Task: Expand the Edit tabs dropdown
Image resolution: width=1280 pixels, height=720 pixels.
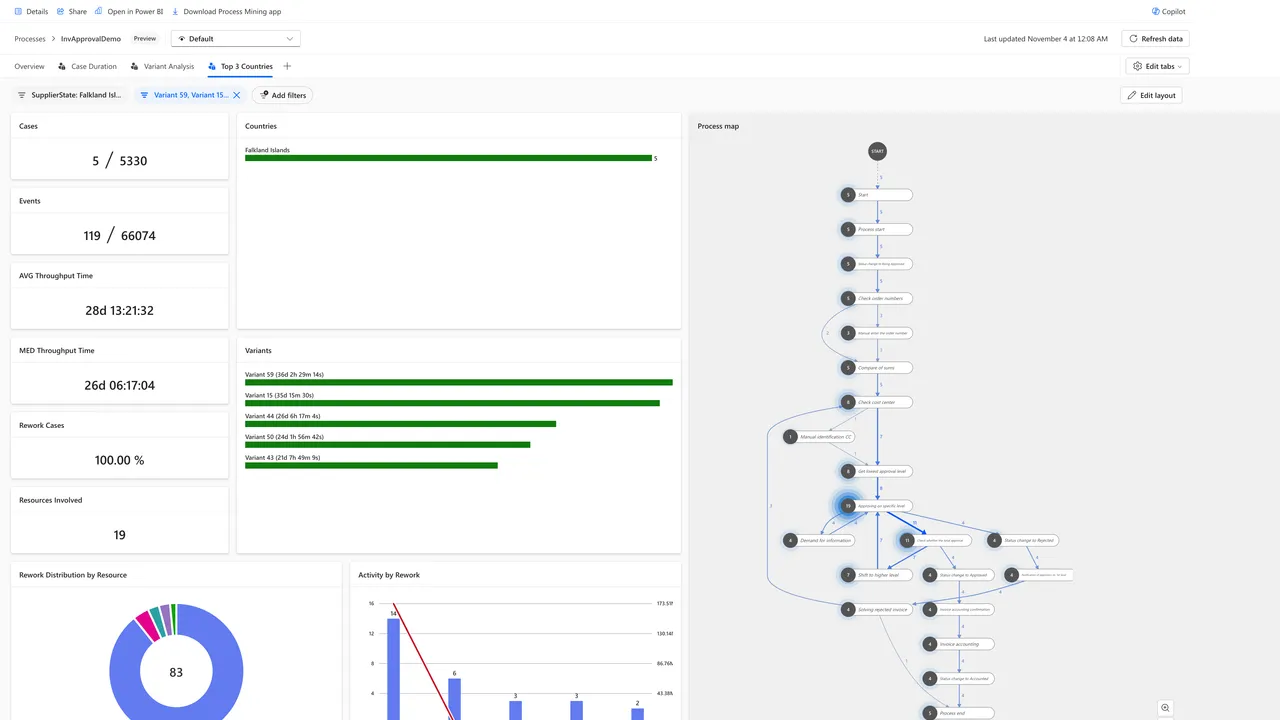Action: [1157, 66]
